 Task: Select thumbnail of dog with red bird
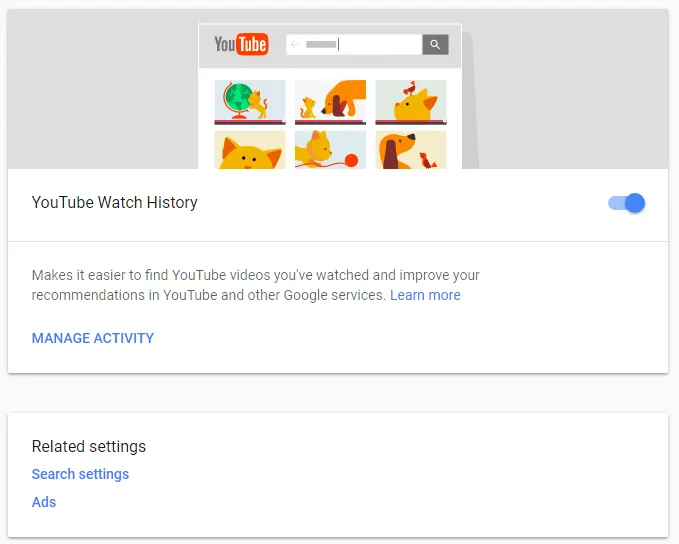tap(411, 149)
